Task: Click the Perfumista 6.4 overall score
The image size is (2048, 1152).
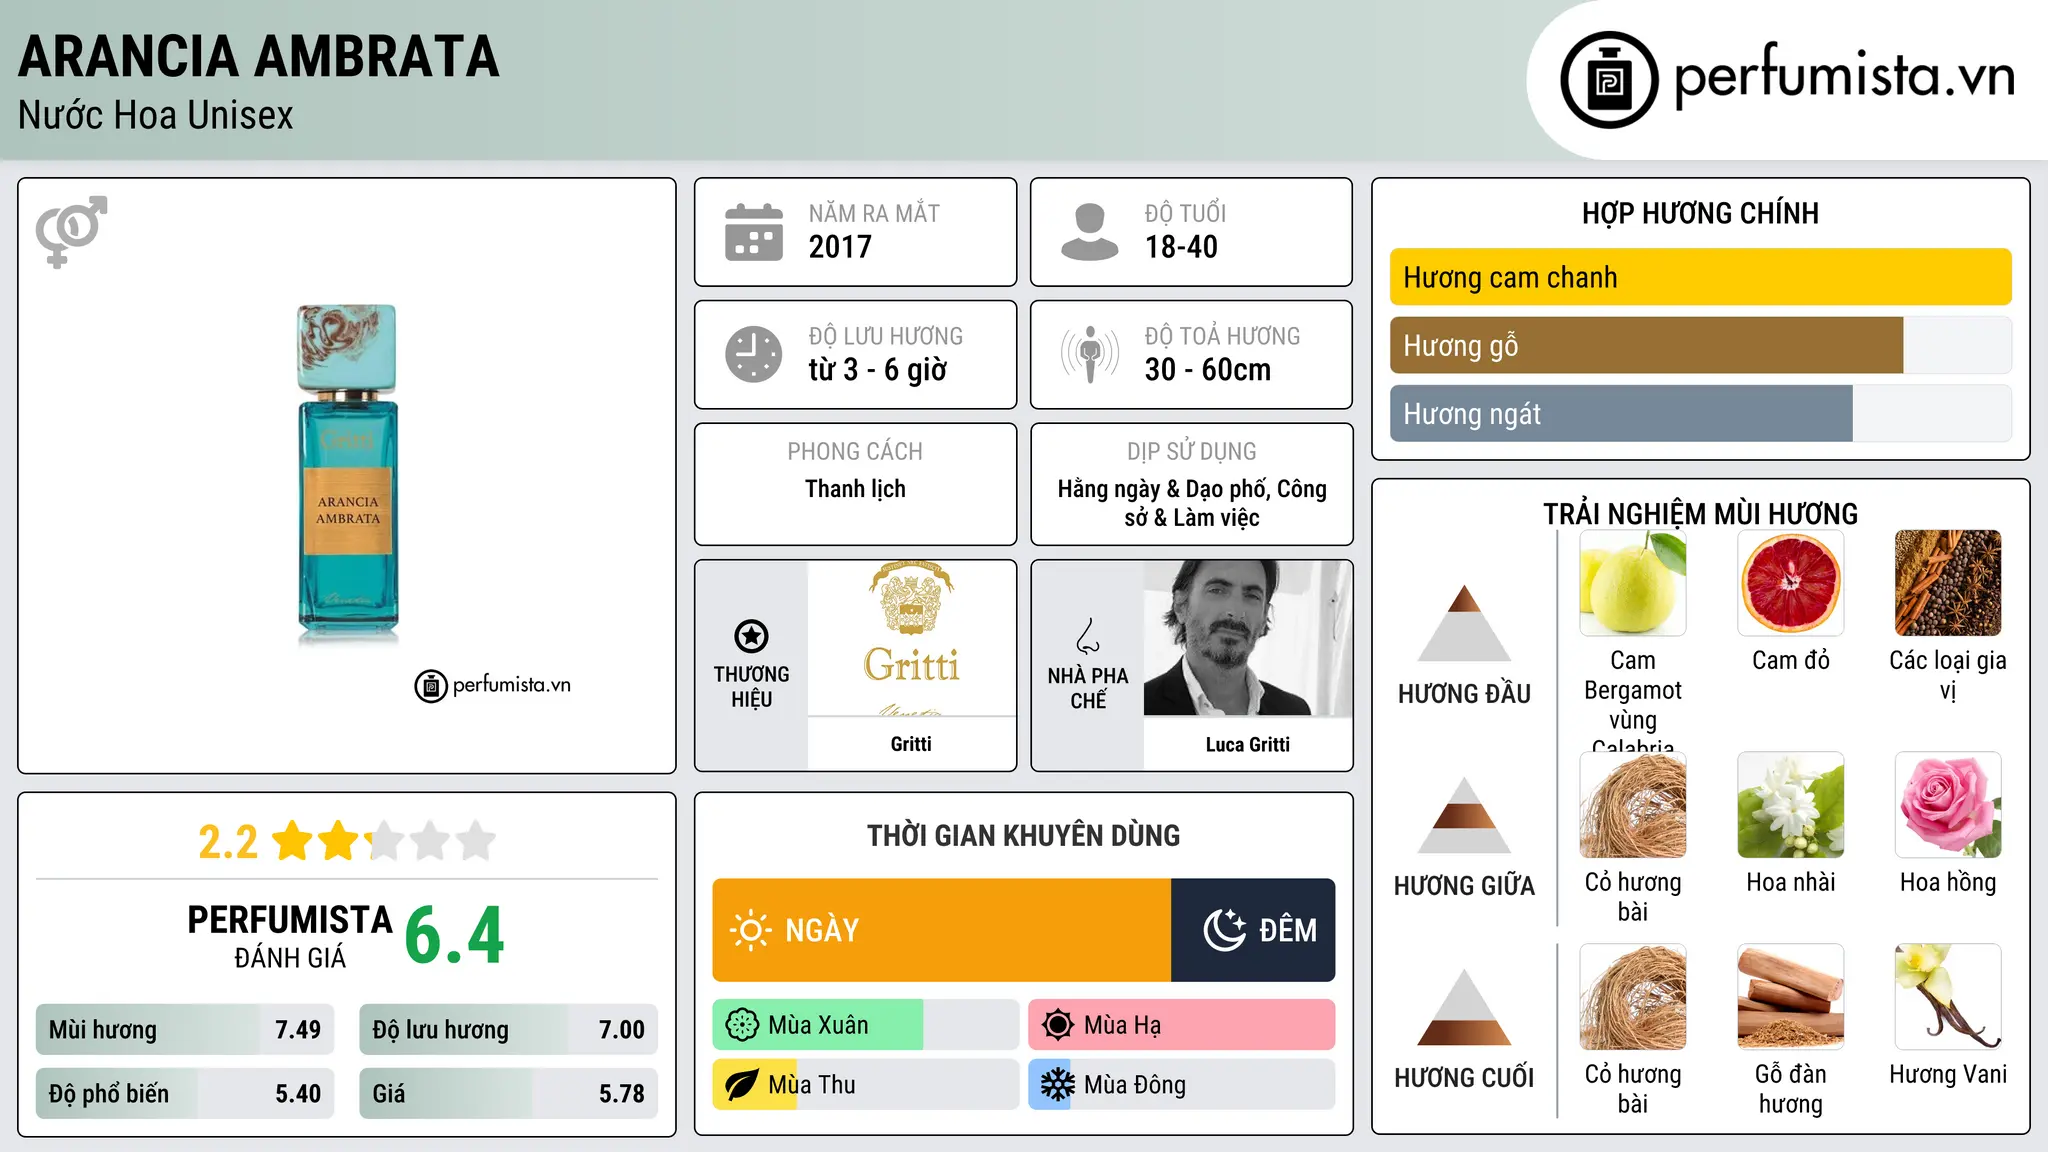Action: (454, 935)
